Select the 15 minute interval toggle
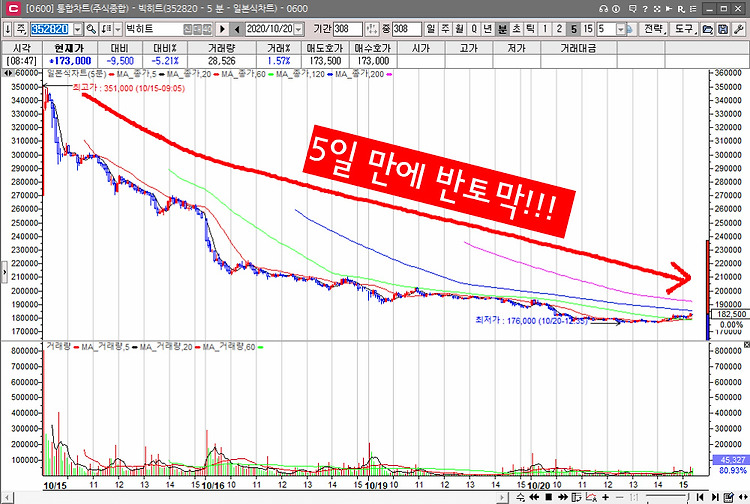Viewport: 750px width, 504px height. (x=588, y=29)
